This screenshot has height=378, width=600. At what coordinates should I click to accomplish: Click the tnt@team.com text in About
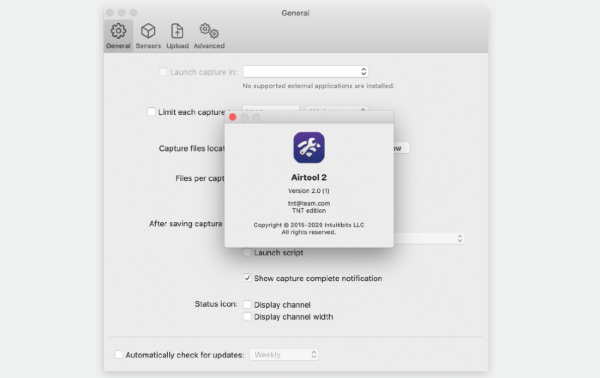pyautogui.click(x=309, y=204)
